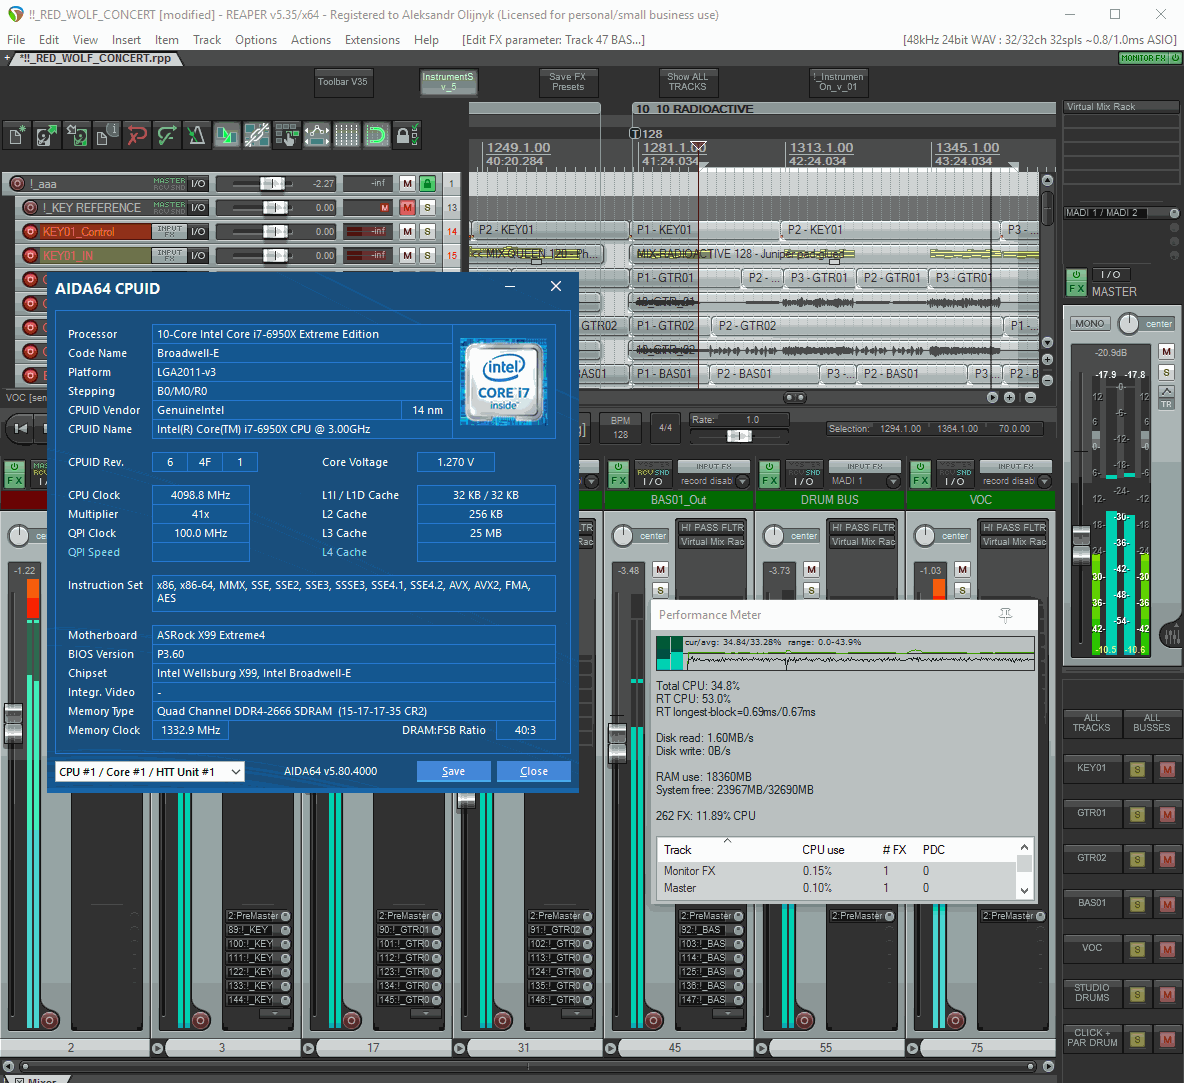
Task: Arm record on KEY01_IN track
Action: [30, 255]
